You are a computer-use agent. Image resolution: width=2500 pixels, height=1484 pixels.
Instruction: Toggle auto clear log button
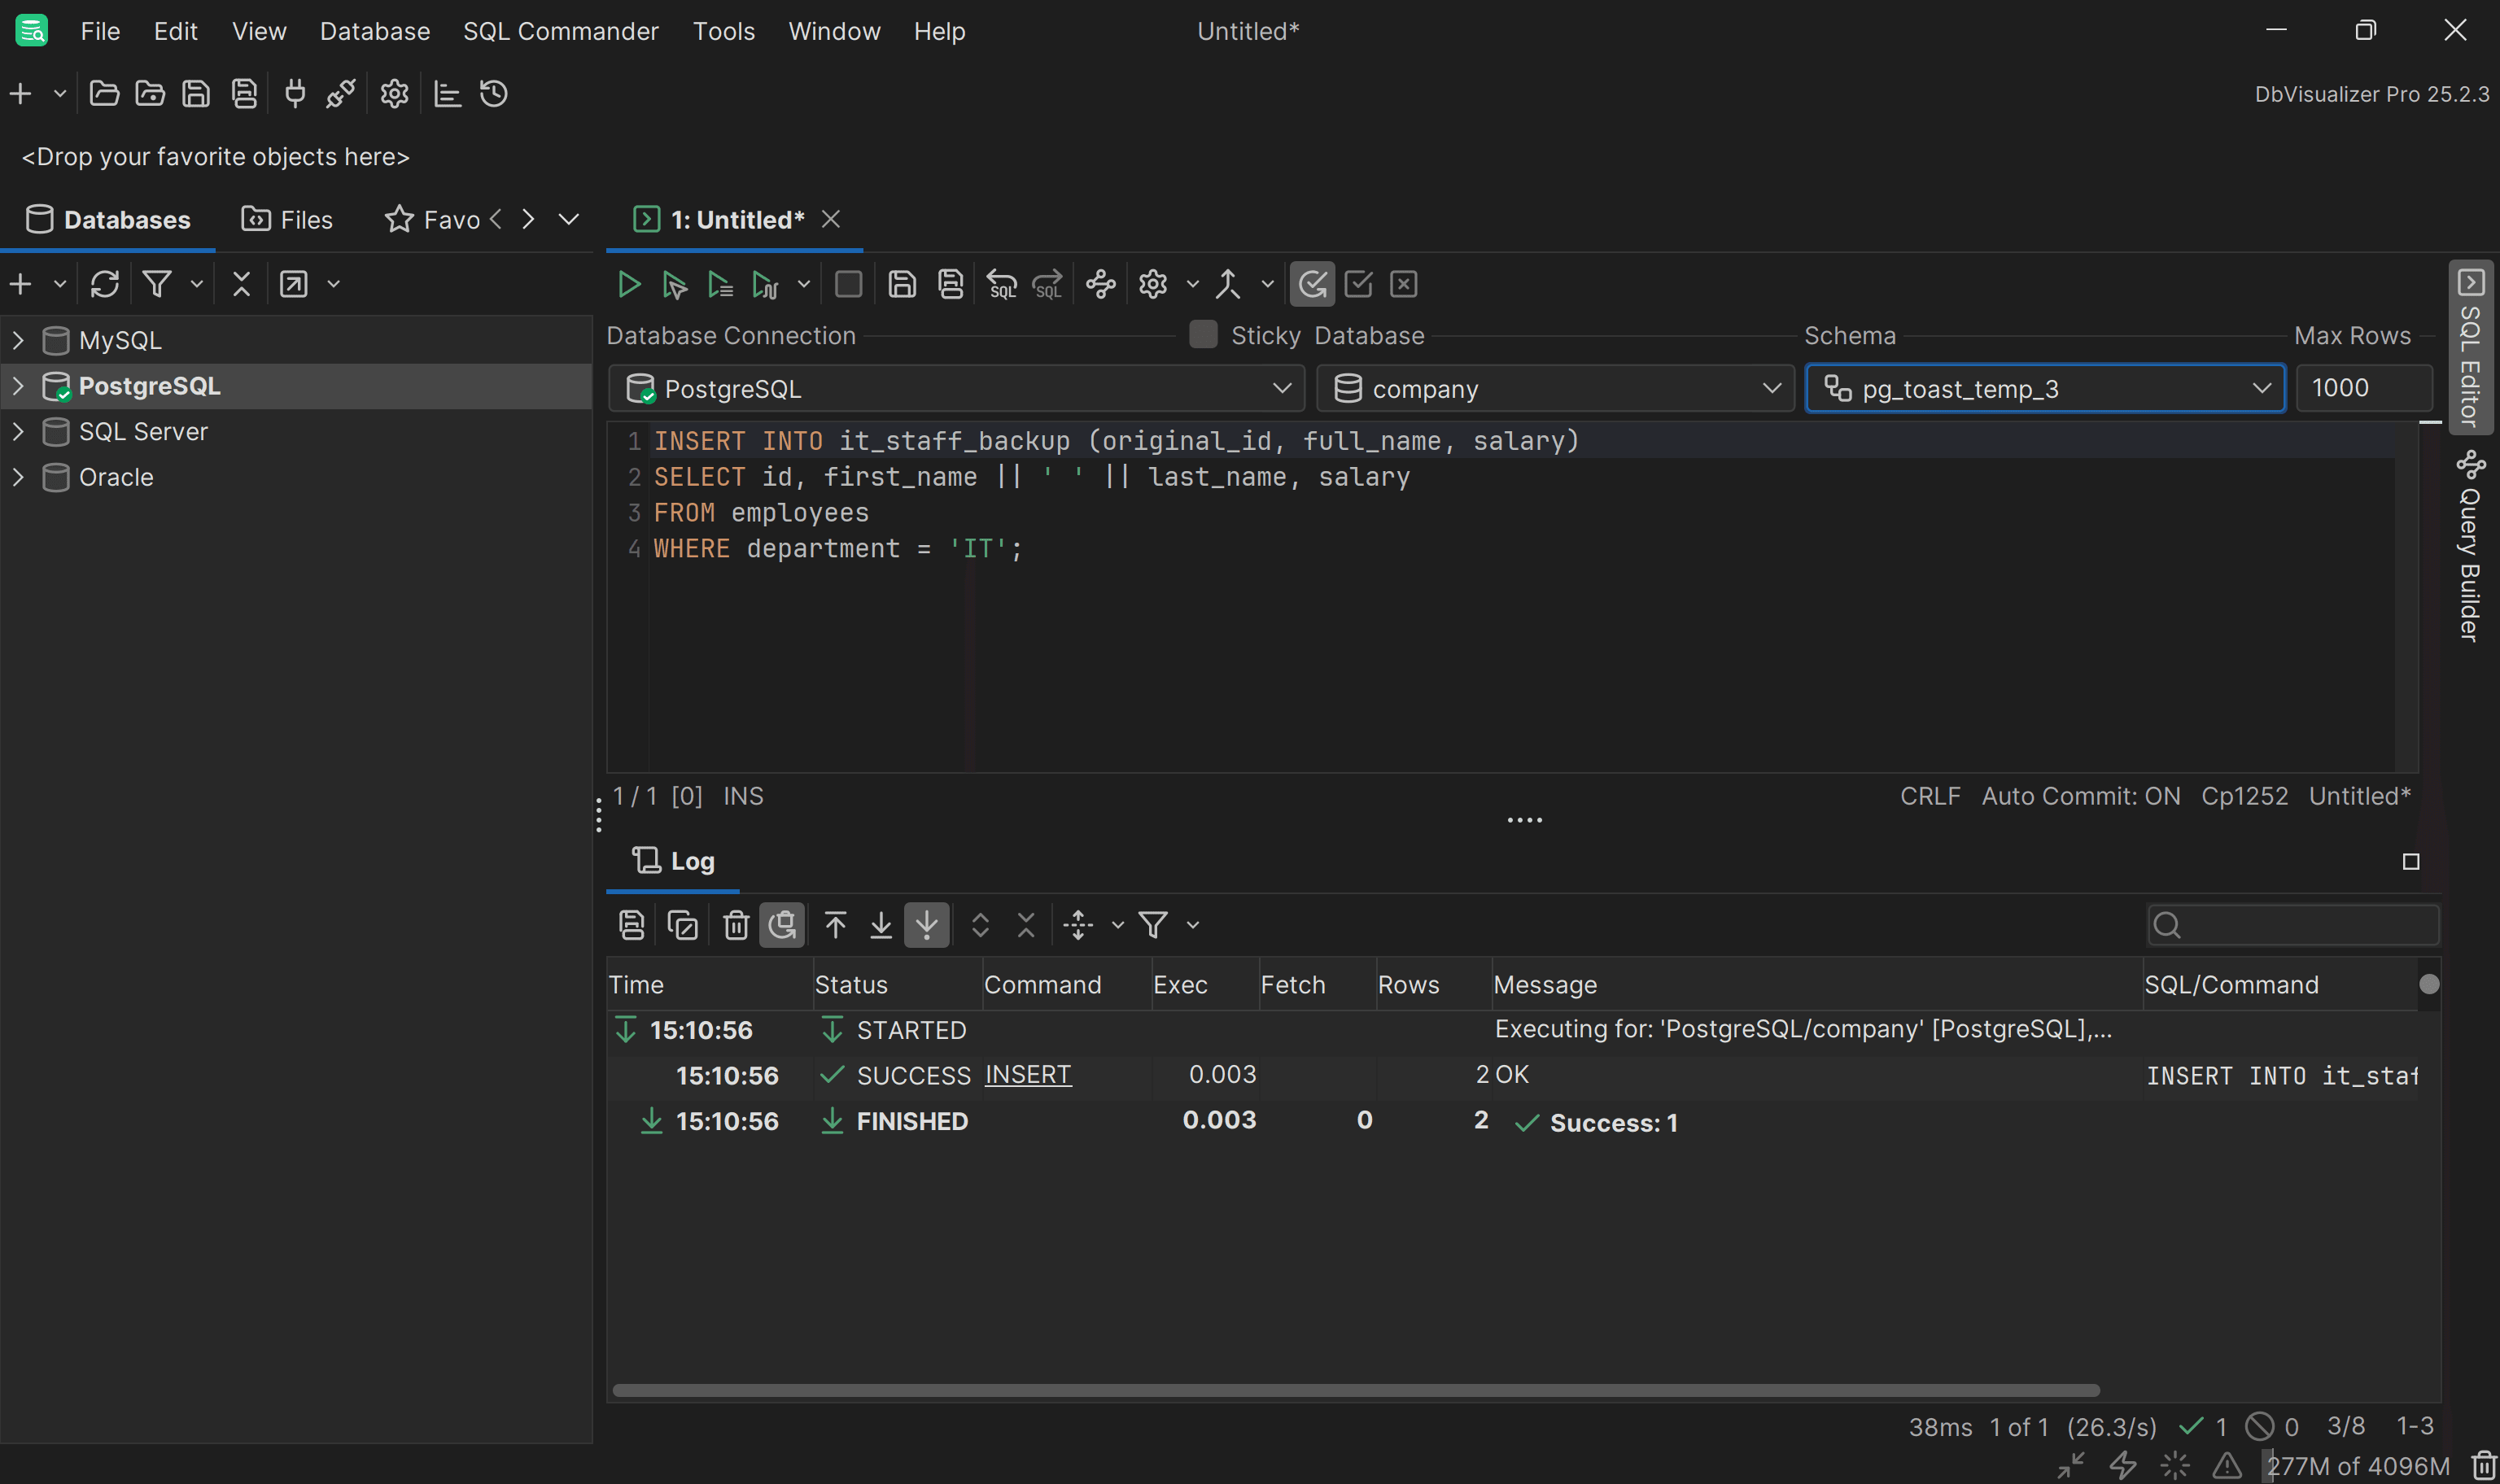782,925
